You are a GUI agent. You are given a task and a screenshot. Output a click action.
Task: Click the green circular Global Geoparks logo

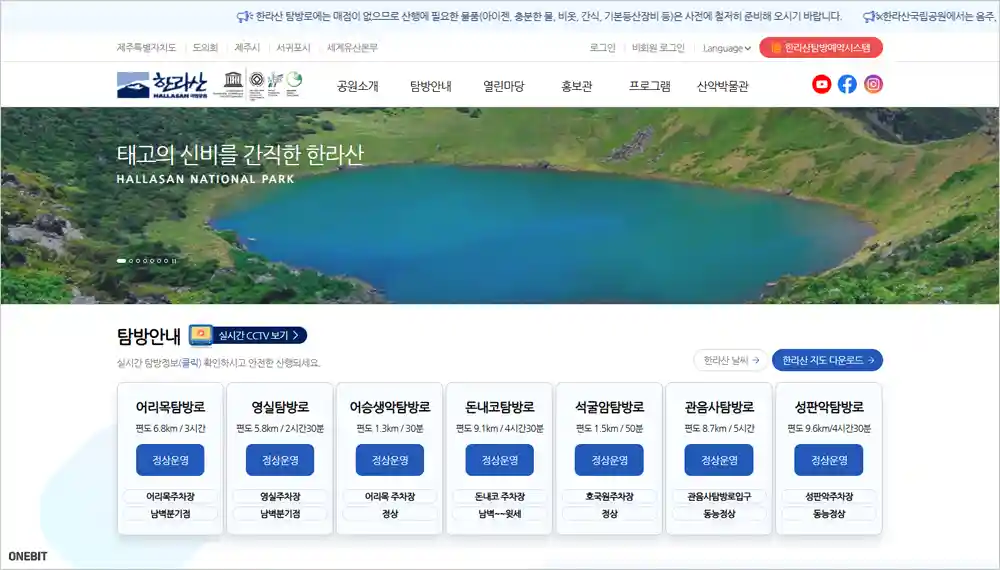click(x=294, y=80)
